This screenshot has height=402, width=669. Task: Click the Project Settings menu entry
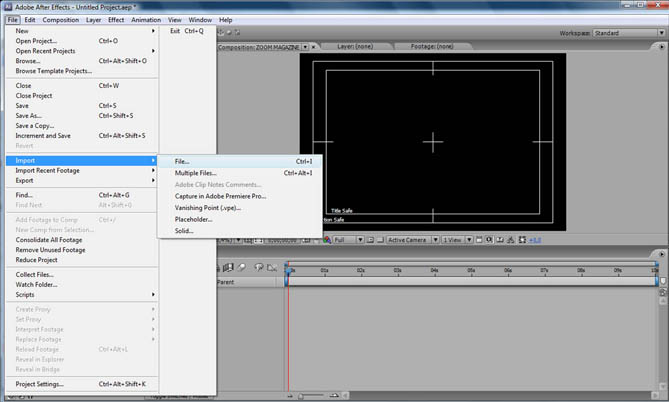click(x=40, y=383)
